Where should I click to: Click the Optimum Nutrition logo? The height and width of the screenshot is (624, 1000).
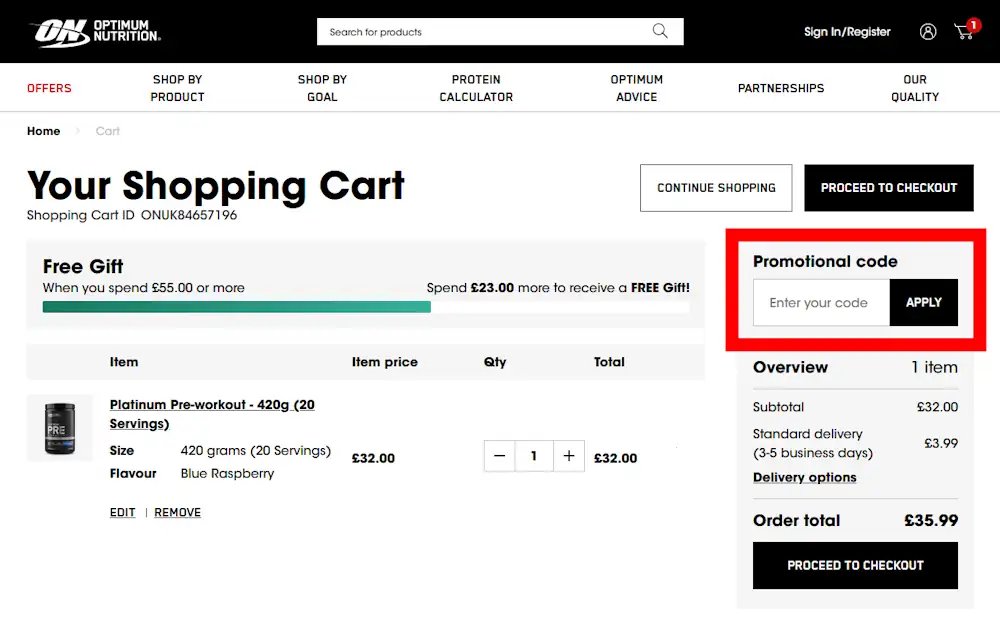94,32
